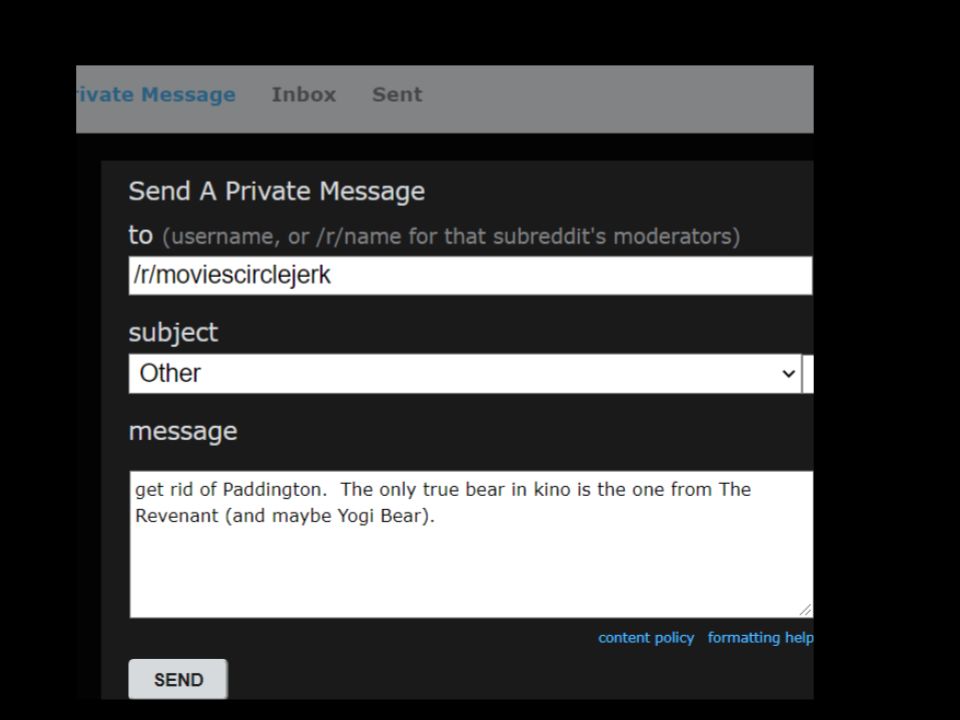Image resolution: width=960 pixels, height=720 pixels.
Task: Click the username hint text
Action: point(452,237)
